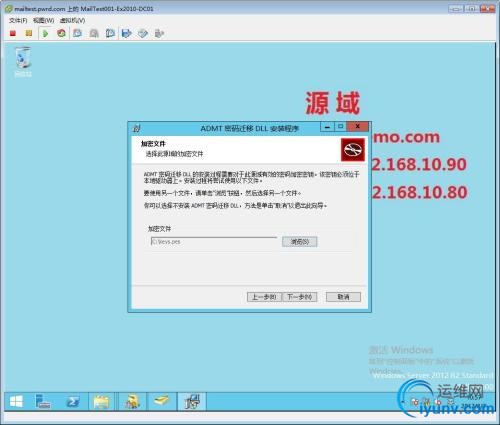Click the 加密文件 label above the path field
Screen dimensions: 500x425
[x=159, y=229]
